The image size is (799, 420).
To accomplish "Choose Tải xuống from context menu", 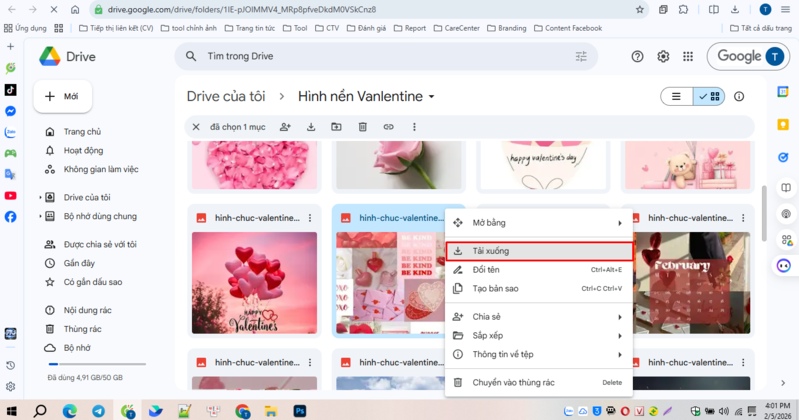I will (x=539, y=251).
